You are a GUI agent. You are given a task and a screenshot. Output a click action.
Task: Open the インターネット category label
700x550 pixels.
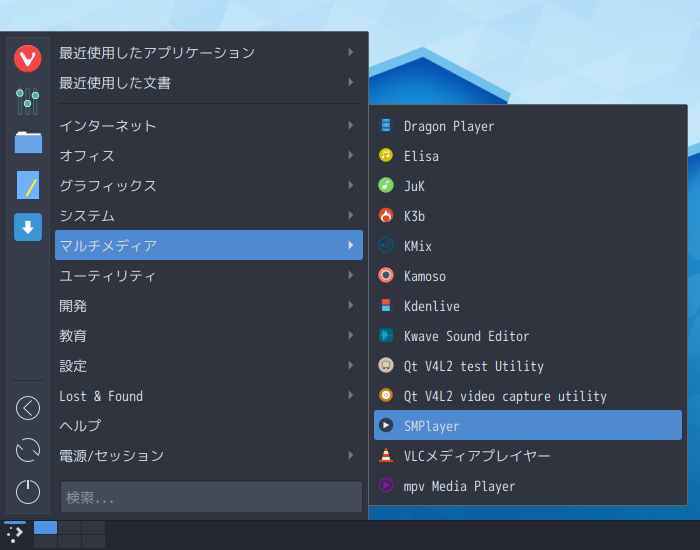[108, 126]
